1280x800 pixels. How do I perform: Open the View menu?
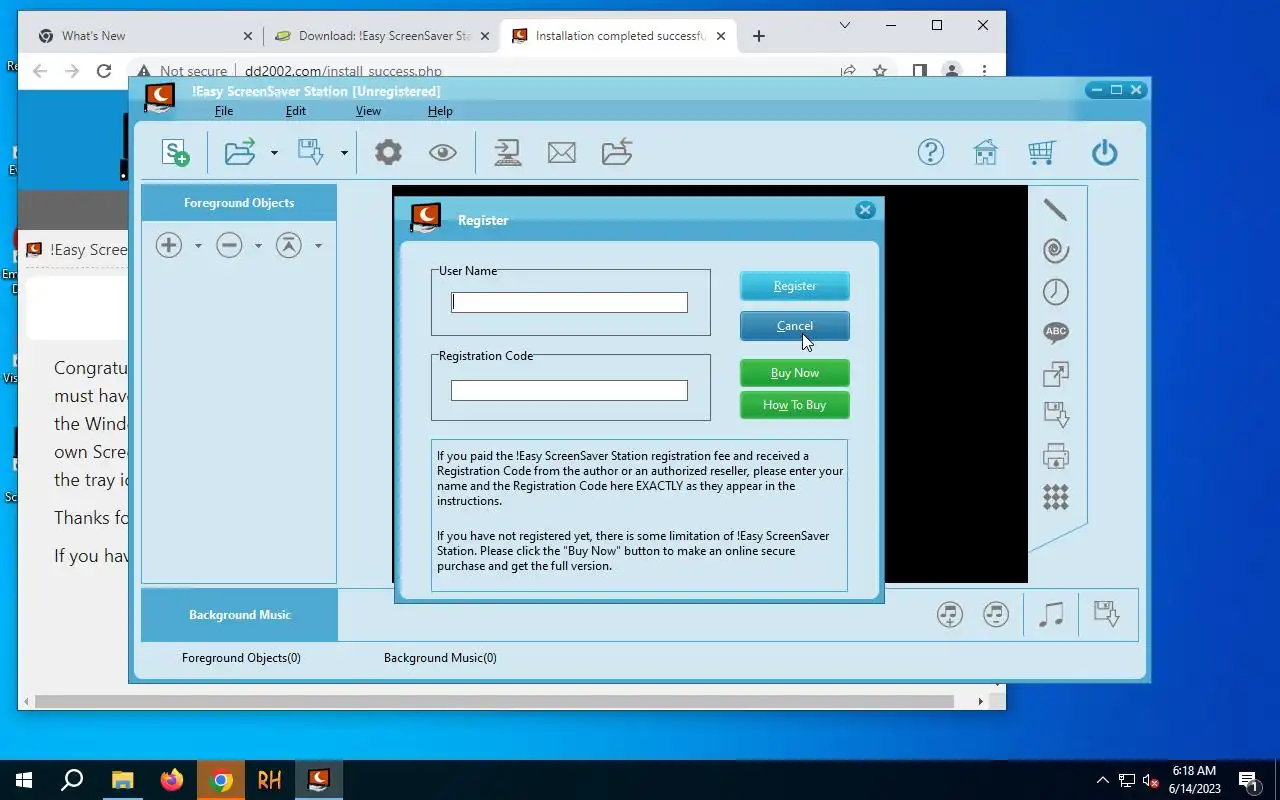point(368,111)
